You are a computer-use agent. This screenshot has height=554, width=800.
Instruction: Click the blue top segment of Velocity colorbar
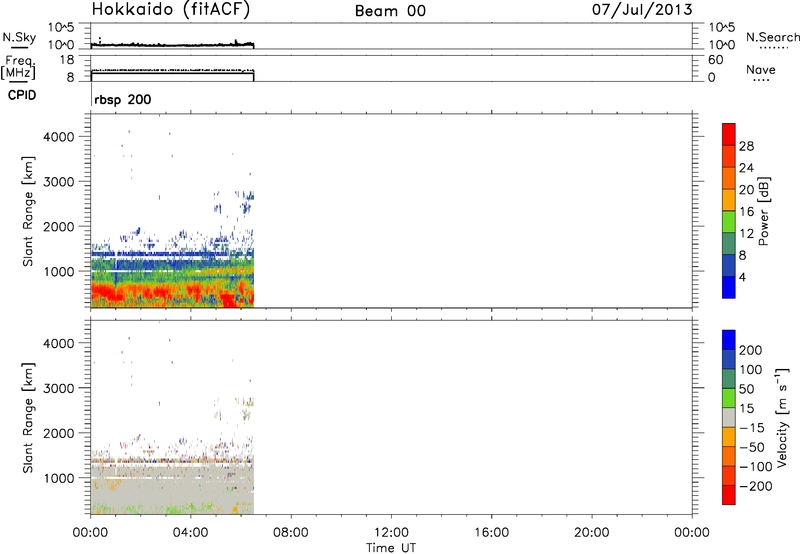(729, 340)
